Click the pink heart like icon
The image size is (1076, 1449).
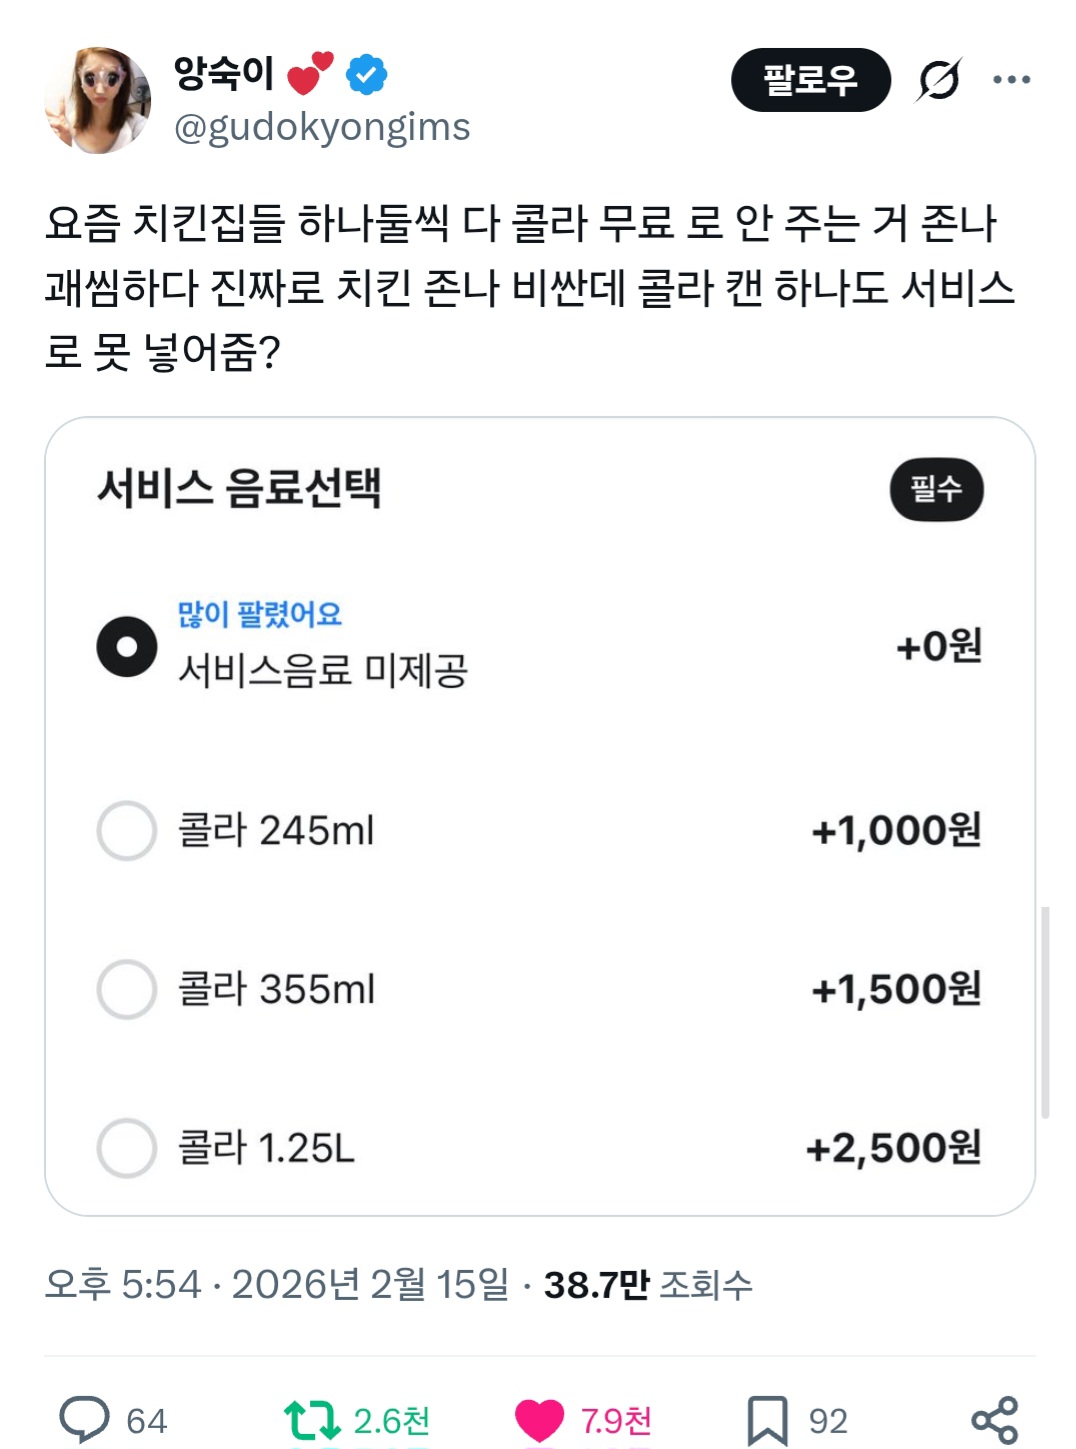pos(540,1420)
